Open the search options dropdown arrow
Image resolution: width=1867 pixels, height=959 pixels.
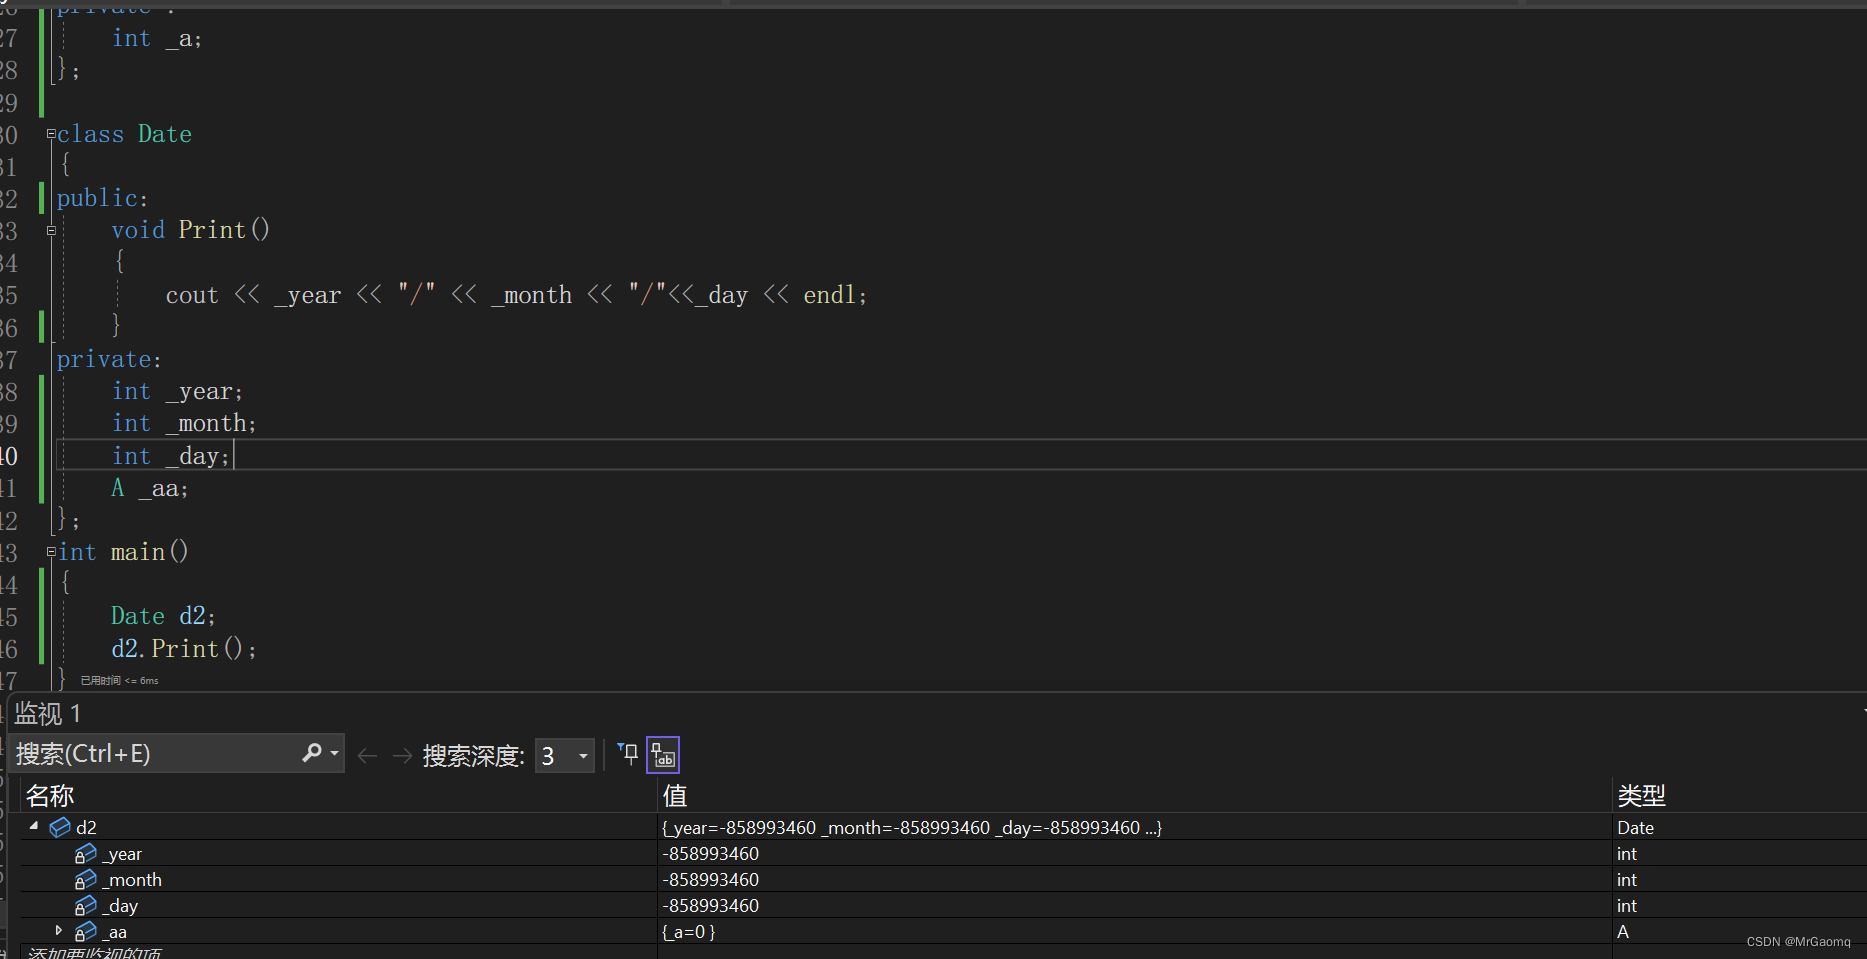tap(334, 754)
